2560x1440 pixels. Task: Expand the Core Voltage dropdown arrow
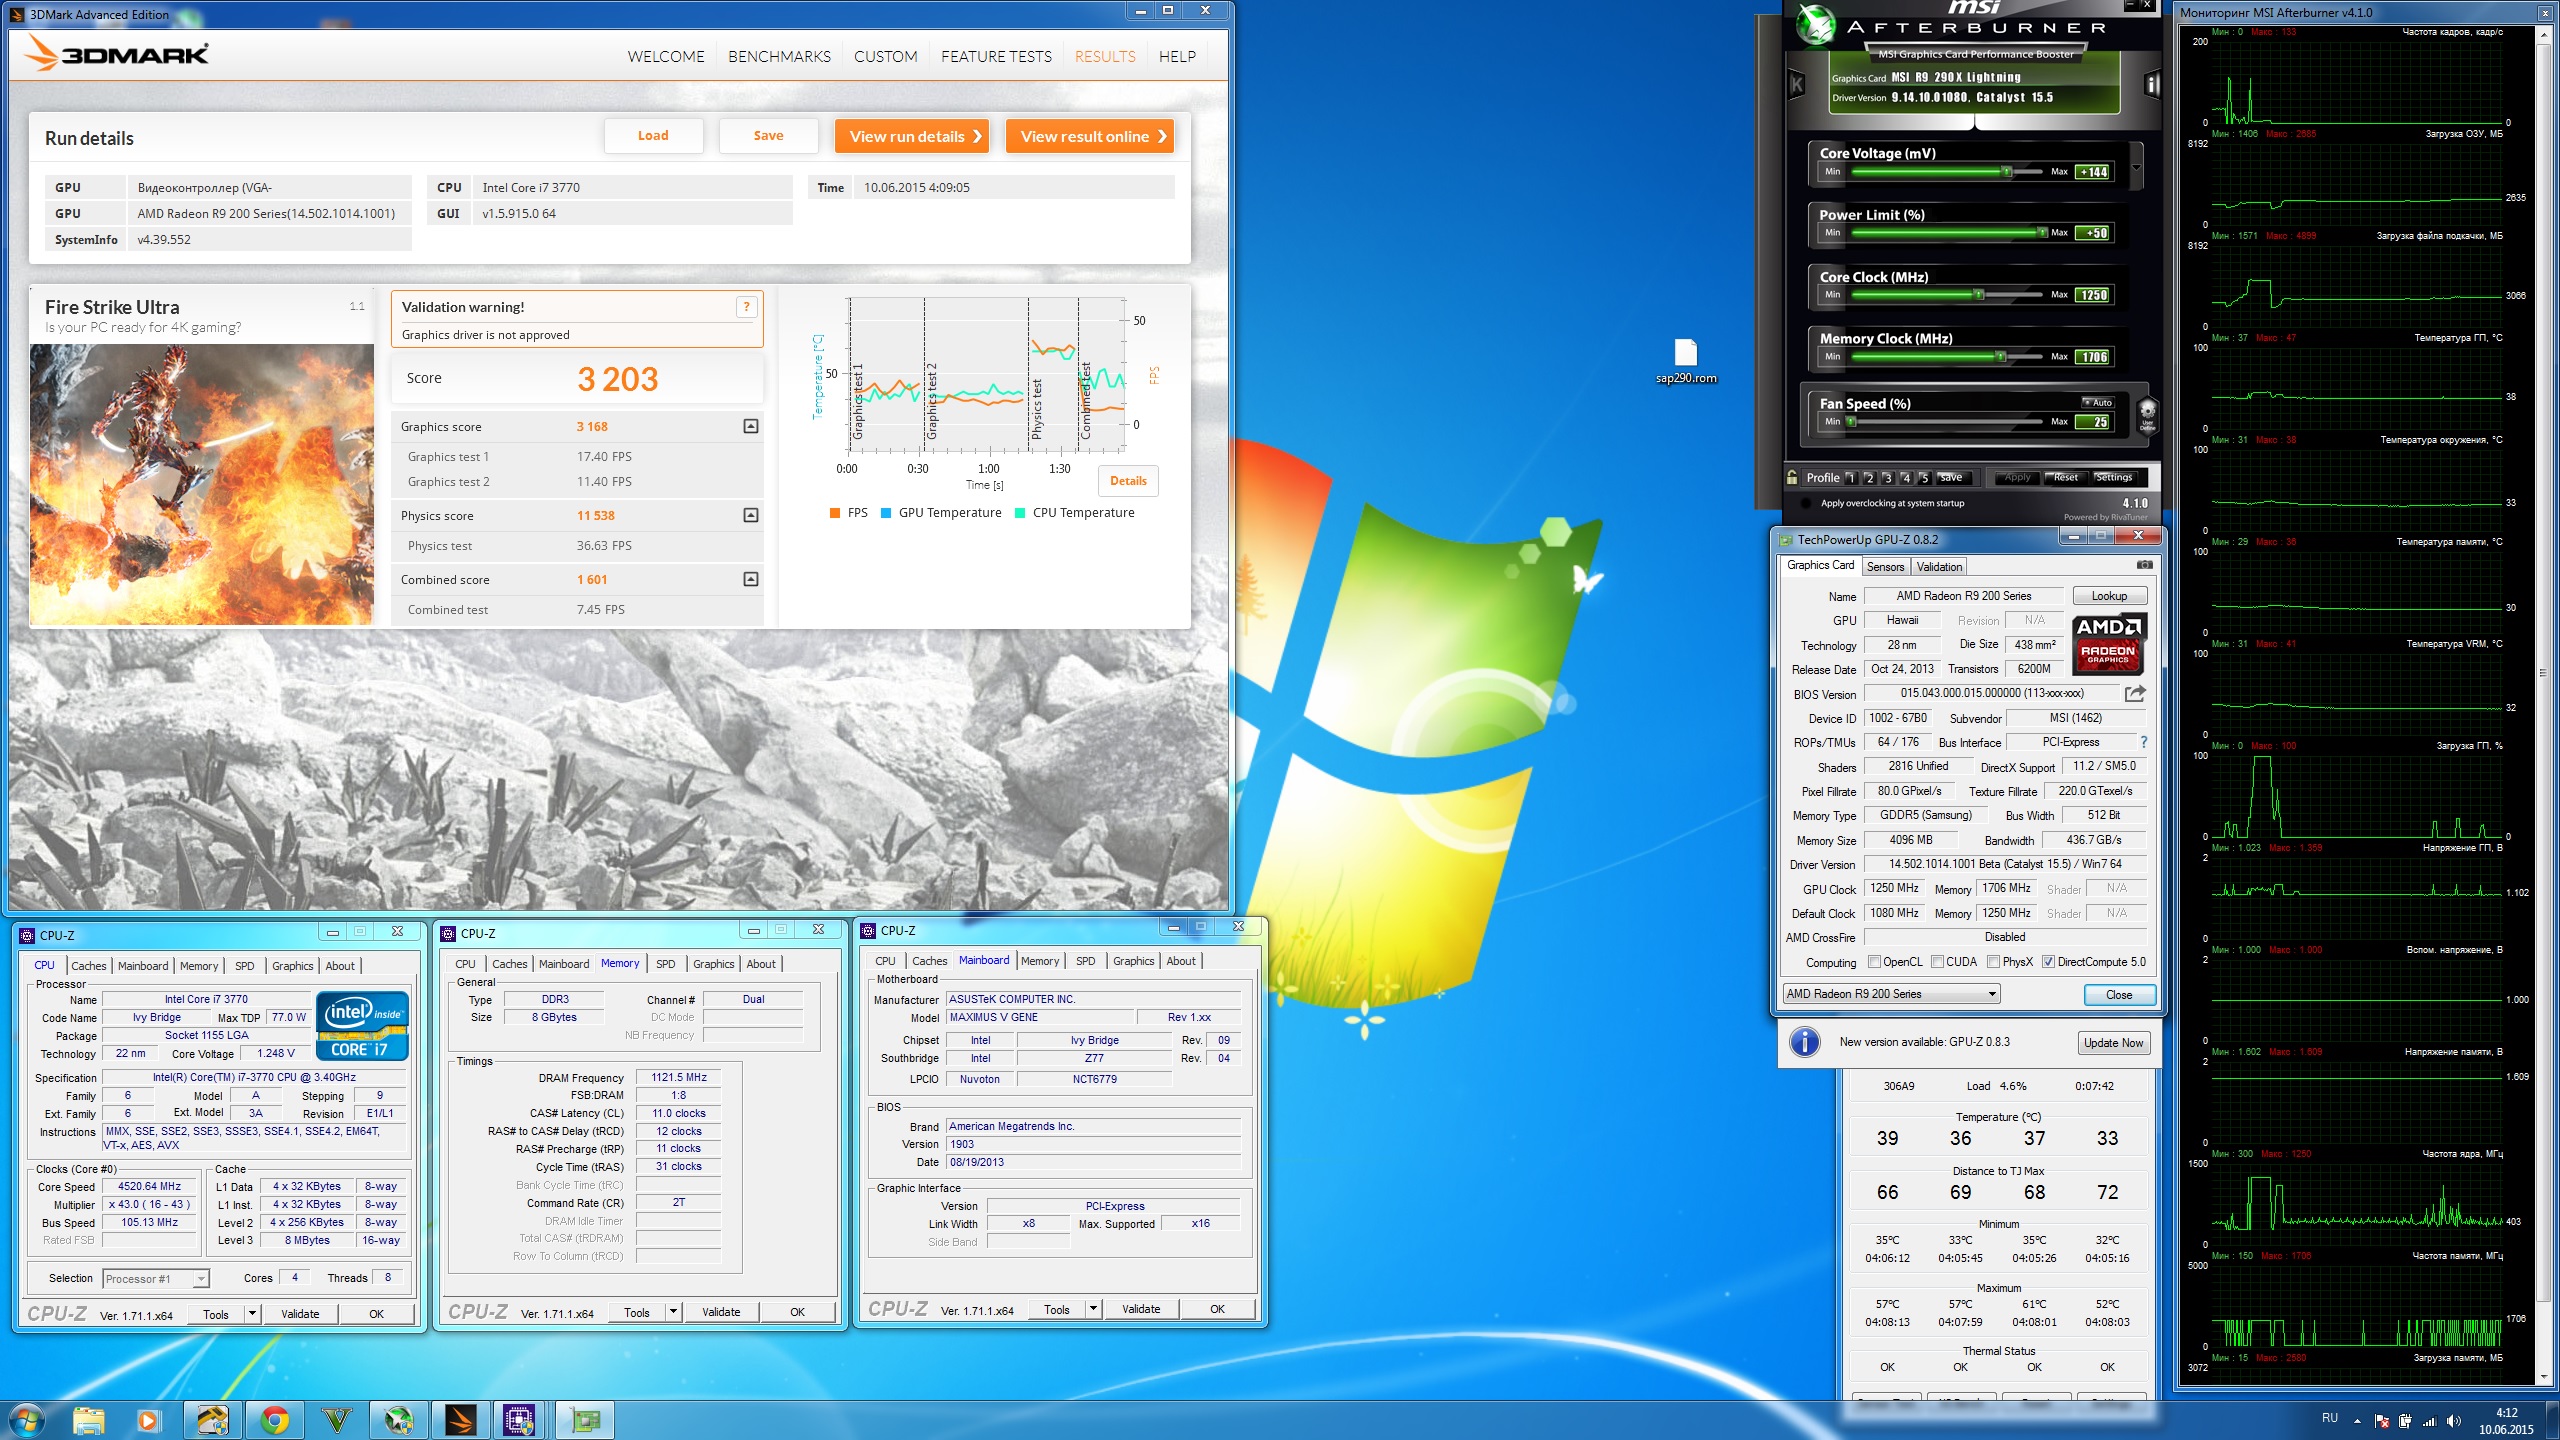tap(2136, 168)
